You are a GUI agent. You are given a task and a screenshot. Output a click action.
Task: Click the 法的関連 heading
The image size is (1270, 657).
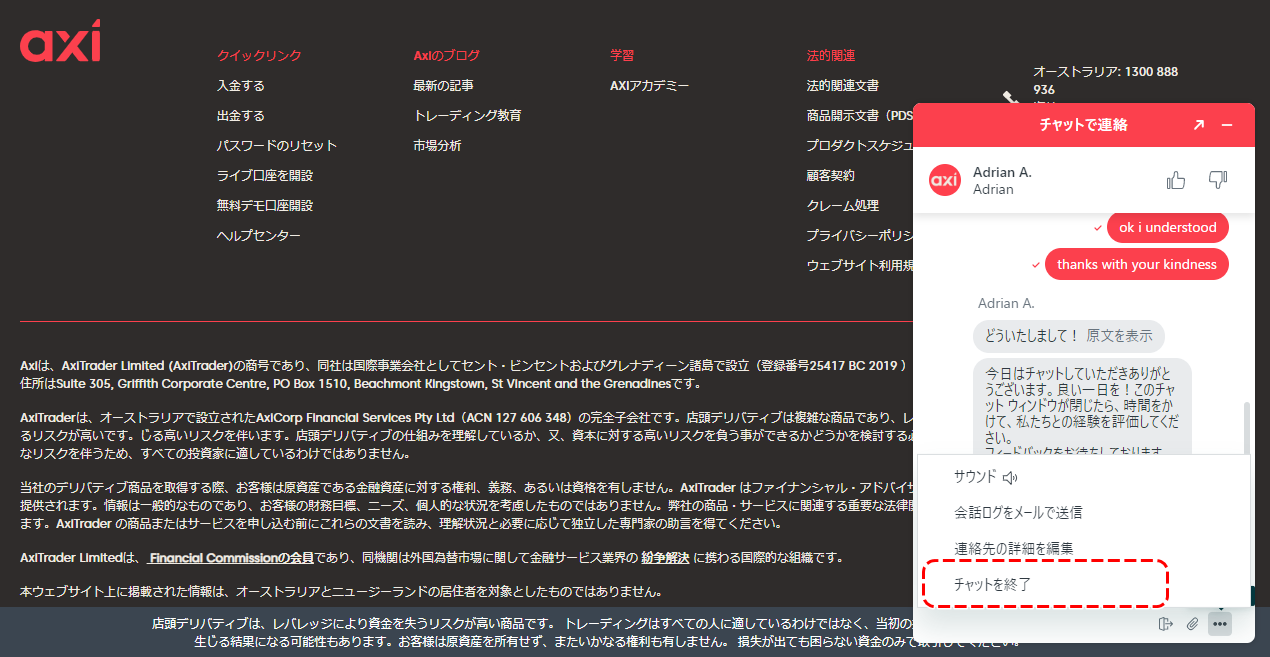831,56
